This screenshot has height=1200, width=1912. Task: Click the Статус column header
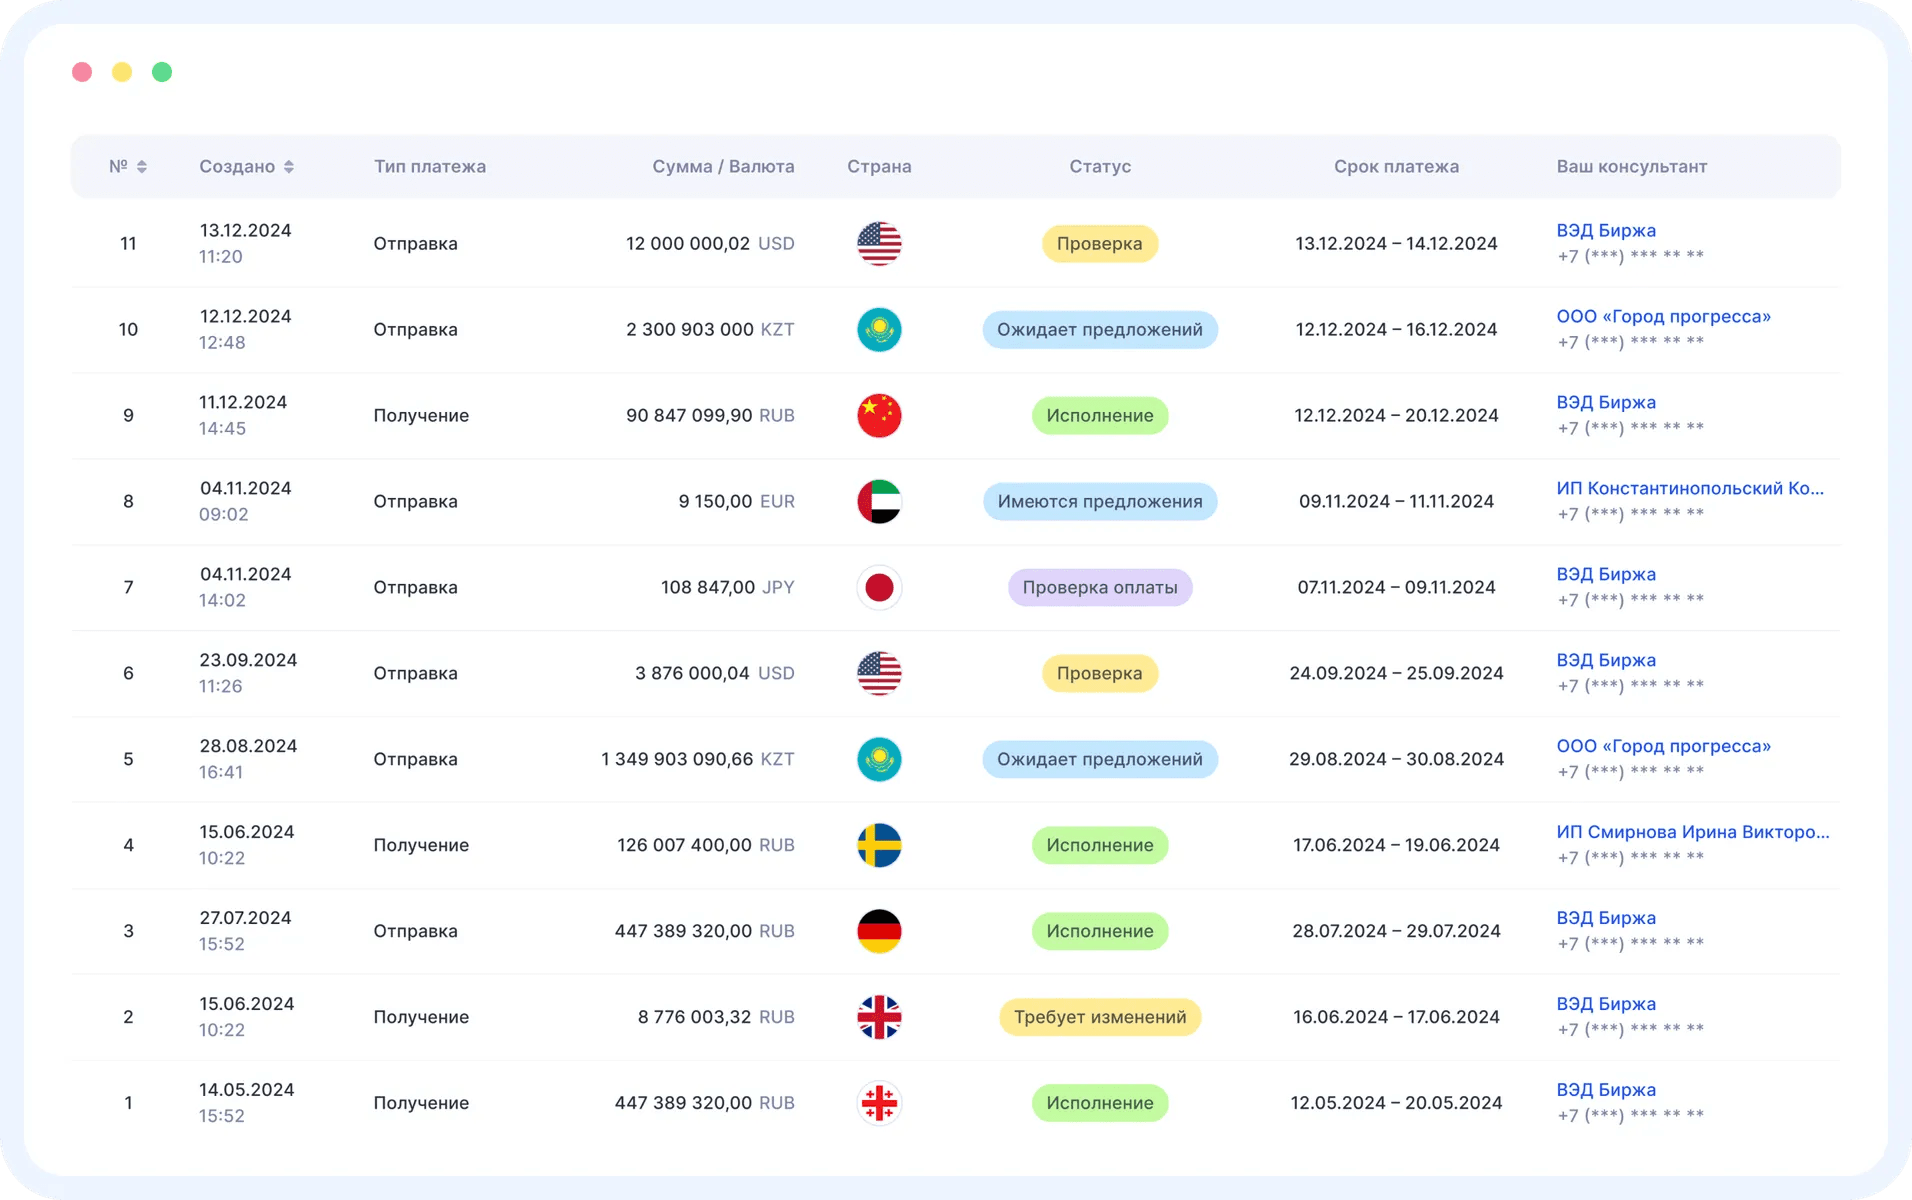pyautogui.click(x=1100, y=167)
